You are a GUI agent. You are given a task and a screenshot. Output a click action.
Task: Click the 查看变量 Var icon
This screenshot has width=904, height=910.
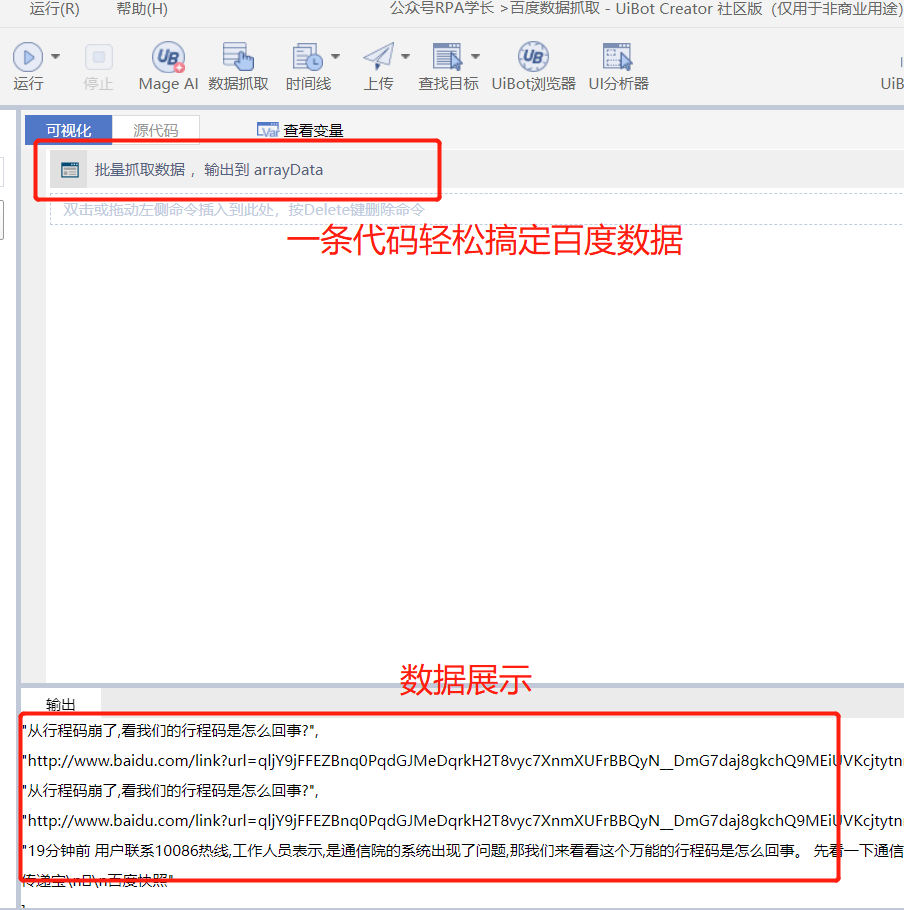[x=268, y=131]
